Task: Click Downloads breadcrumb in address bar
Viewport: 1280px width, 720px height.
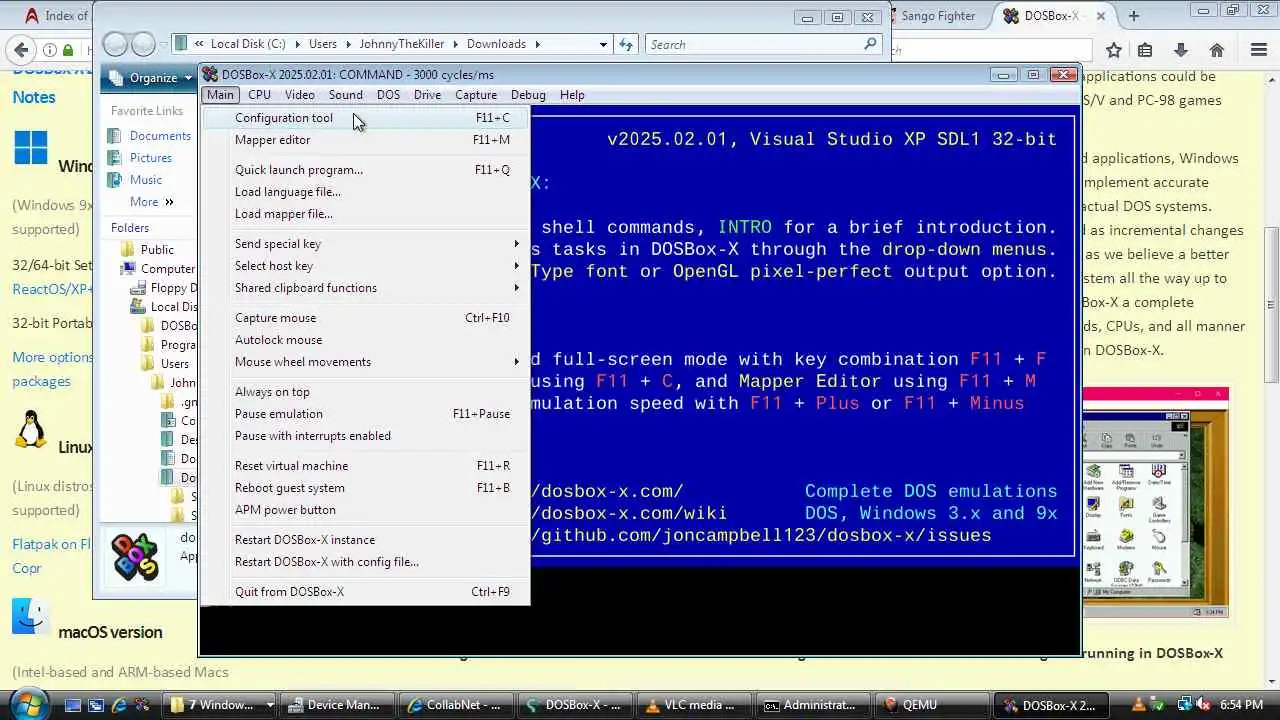Action: click(x=496, y=44)
